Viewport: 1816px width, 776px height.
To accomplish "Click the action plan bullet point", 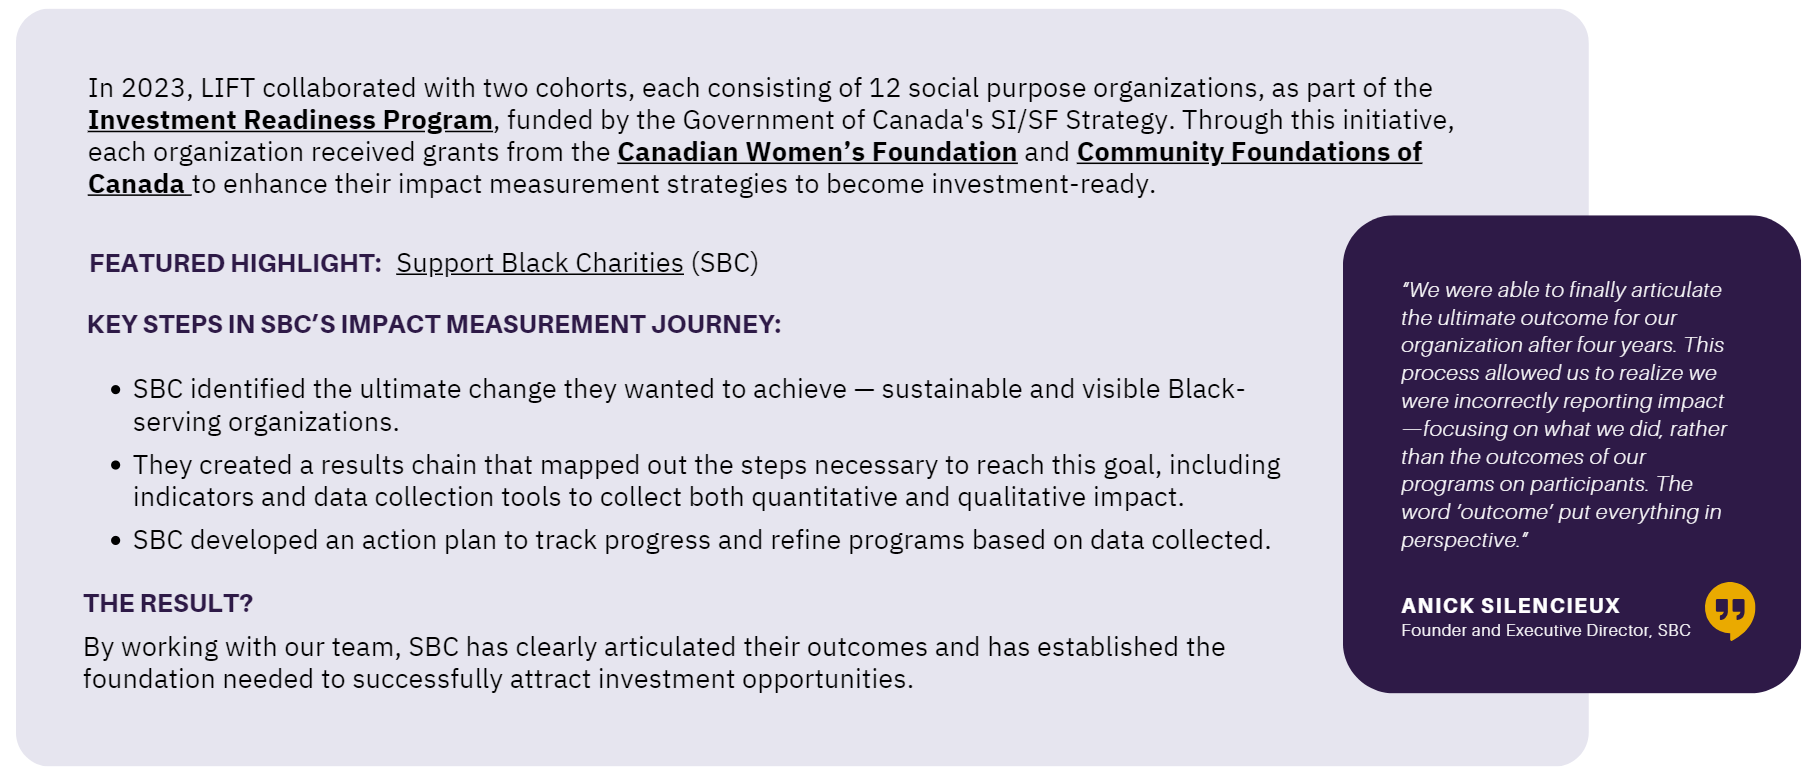I will tap(701, 541).
